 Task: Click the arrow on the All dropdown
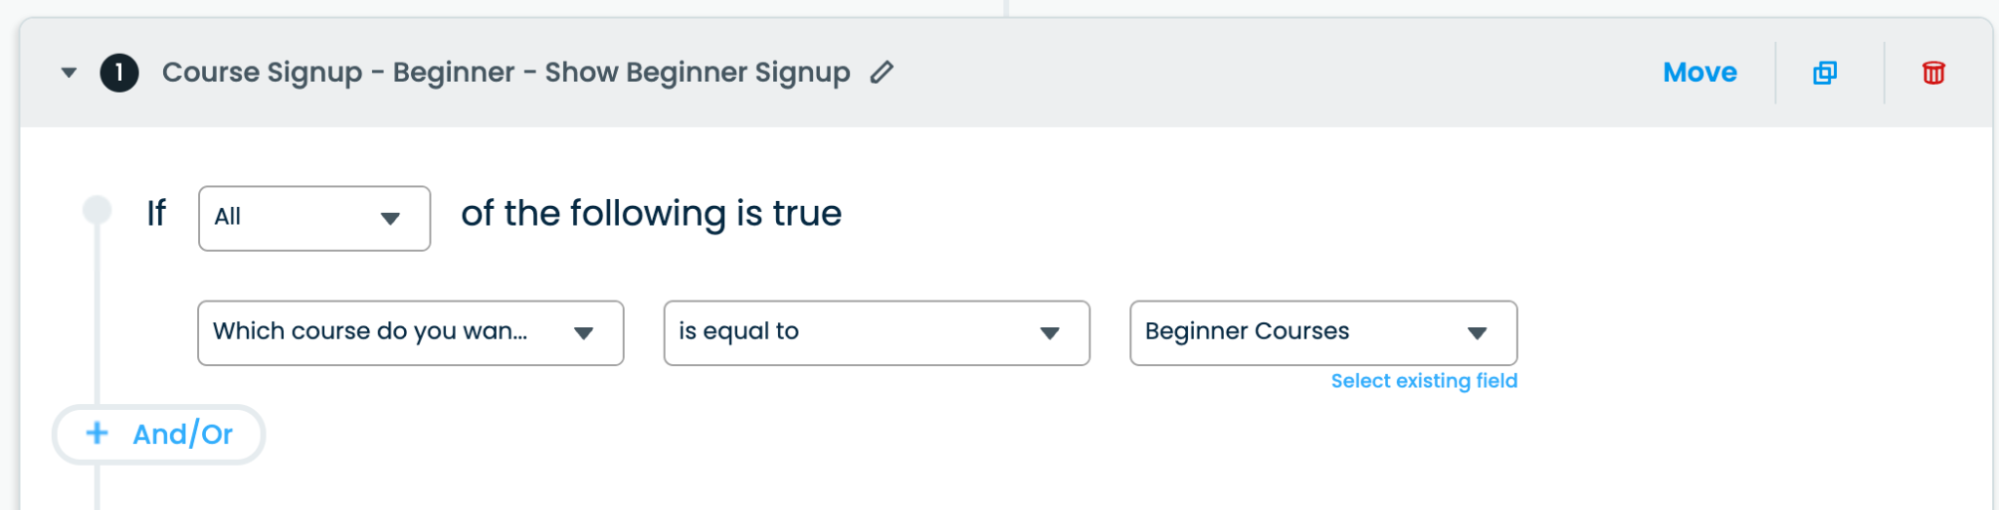(x=390, y=218)
